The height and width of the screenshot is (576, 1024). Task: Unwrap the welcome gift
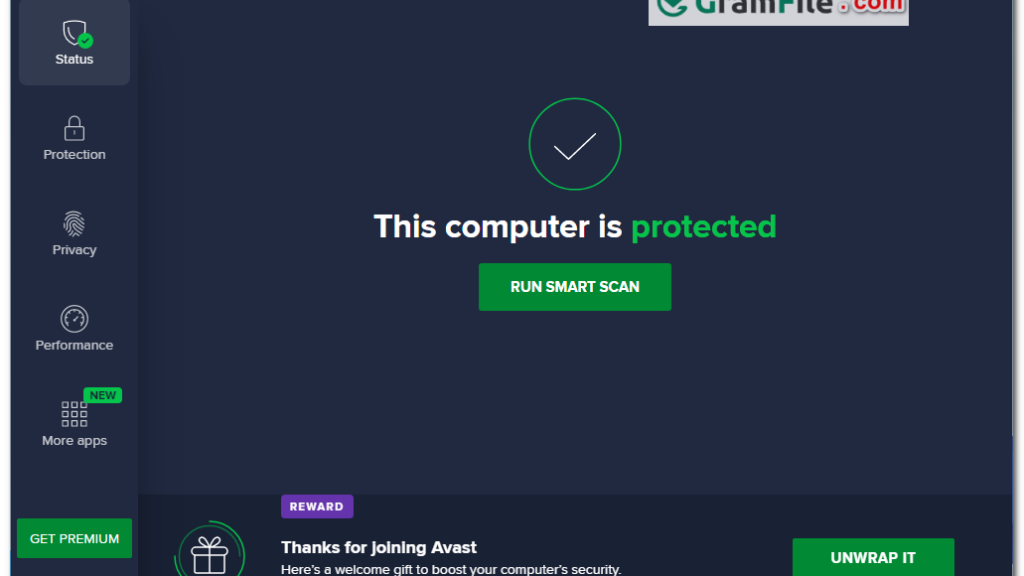click(x=873, y=557)
